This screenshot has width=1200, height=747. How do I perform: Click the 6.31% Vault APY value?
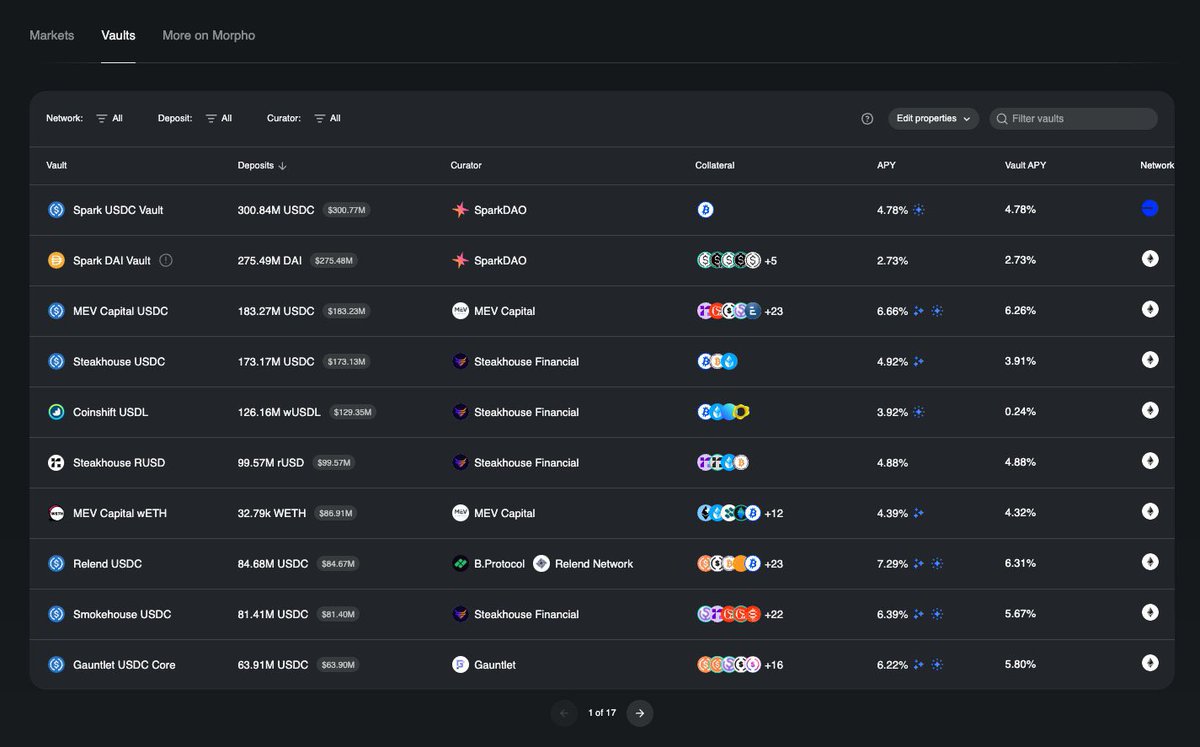pyautogui.click(x=1020, y=563)
